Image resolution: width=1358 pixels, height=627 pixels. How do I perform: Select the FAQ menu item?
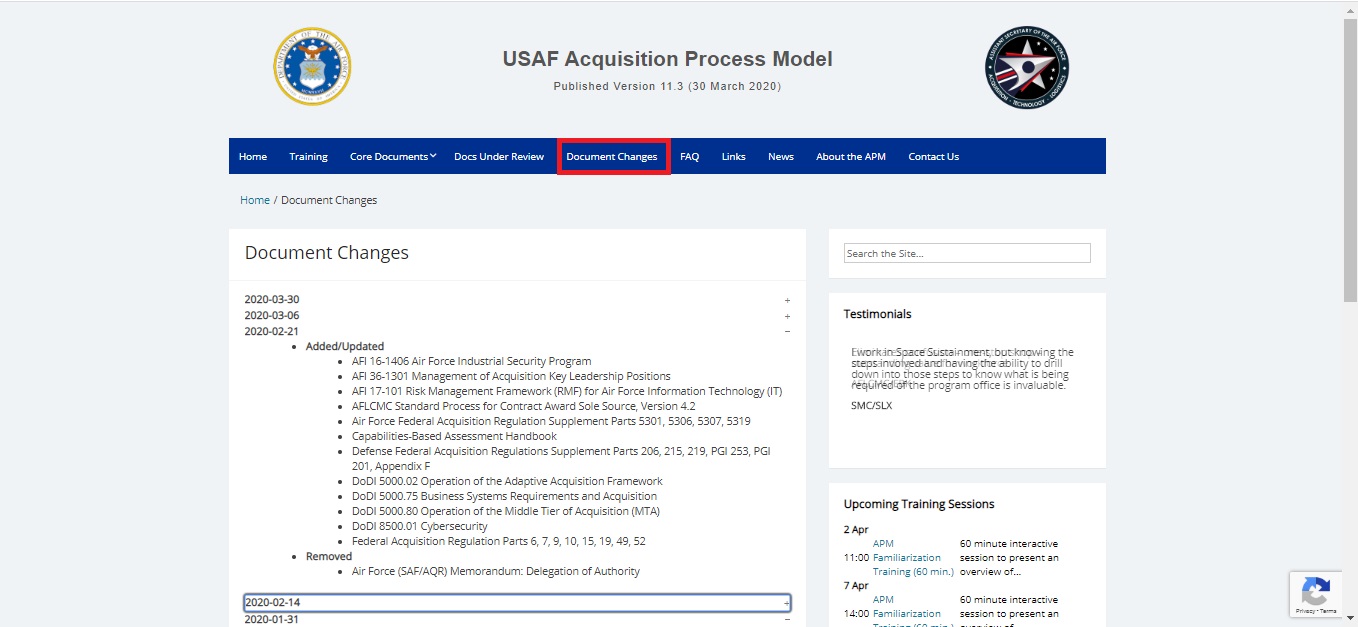[x=689, y=156]
